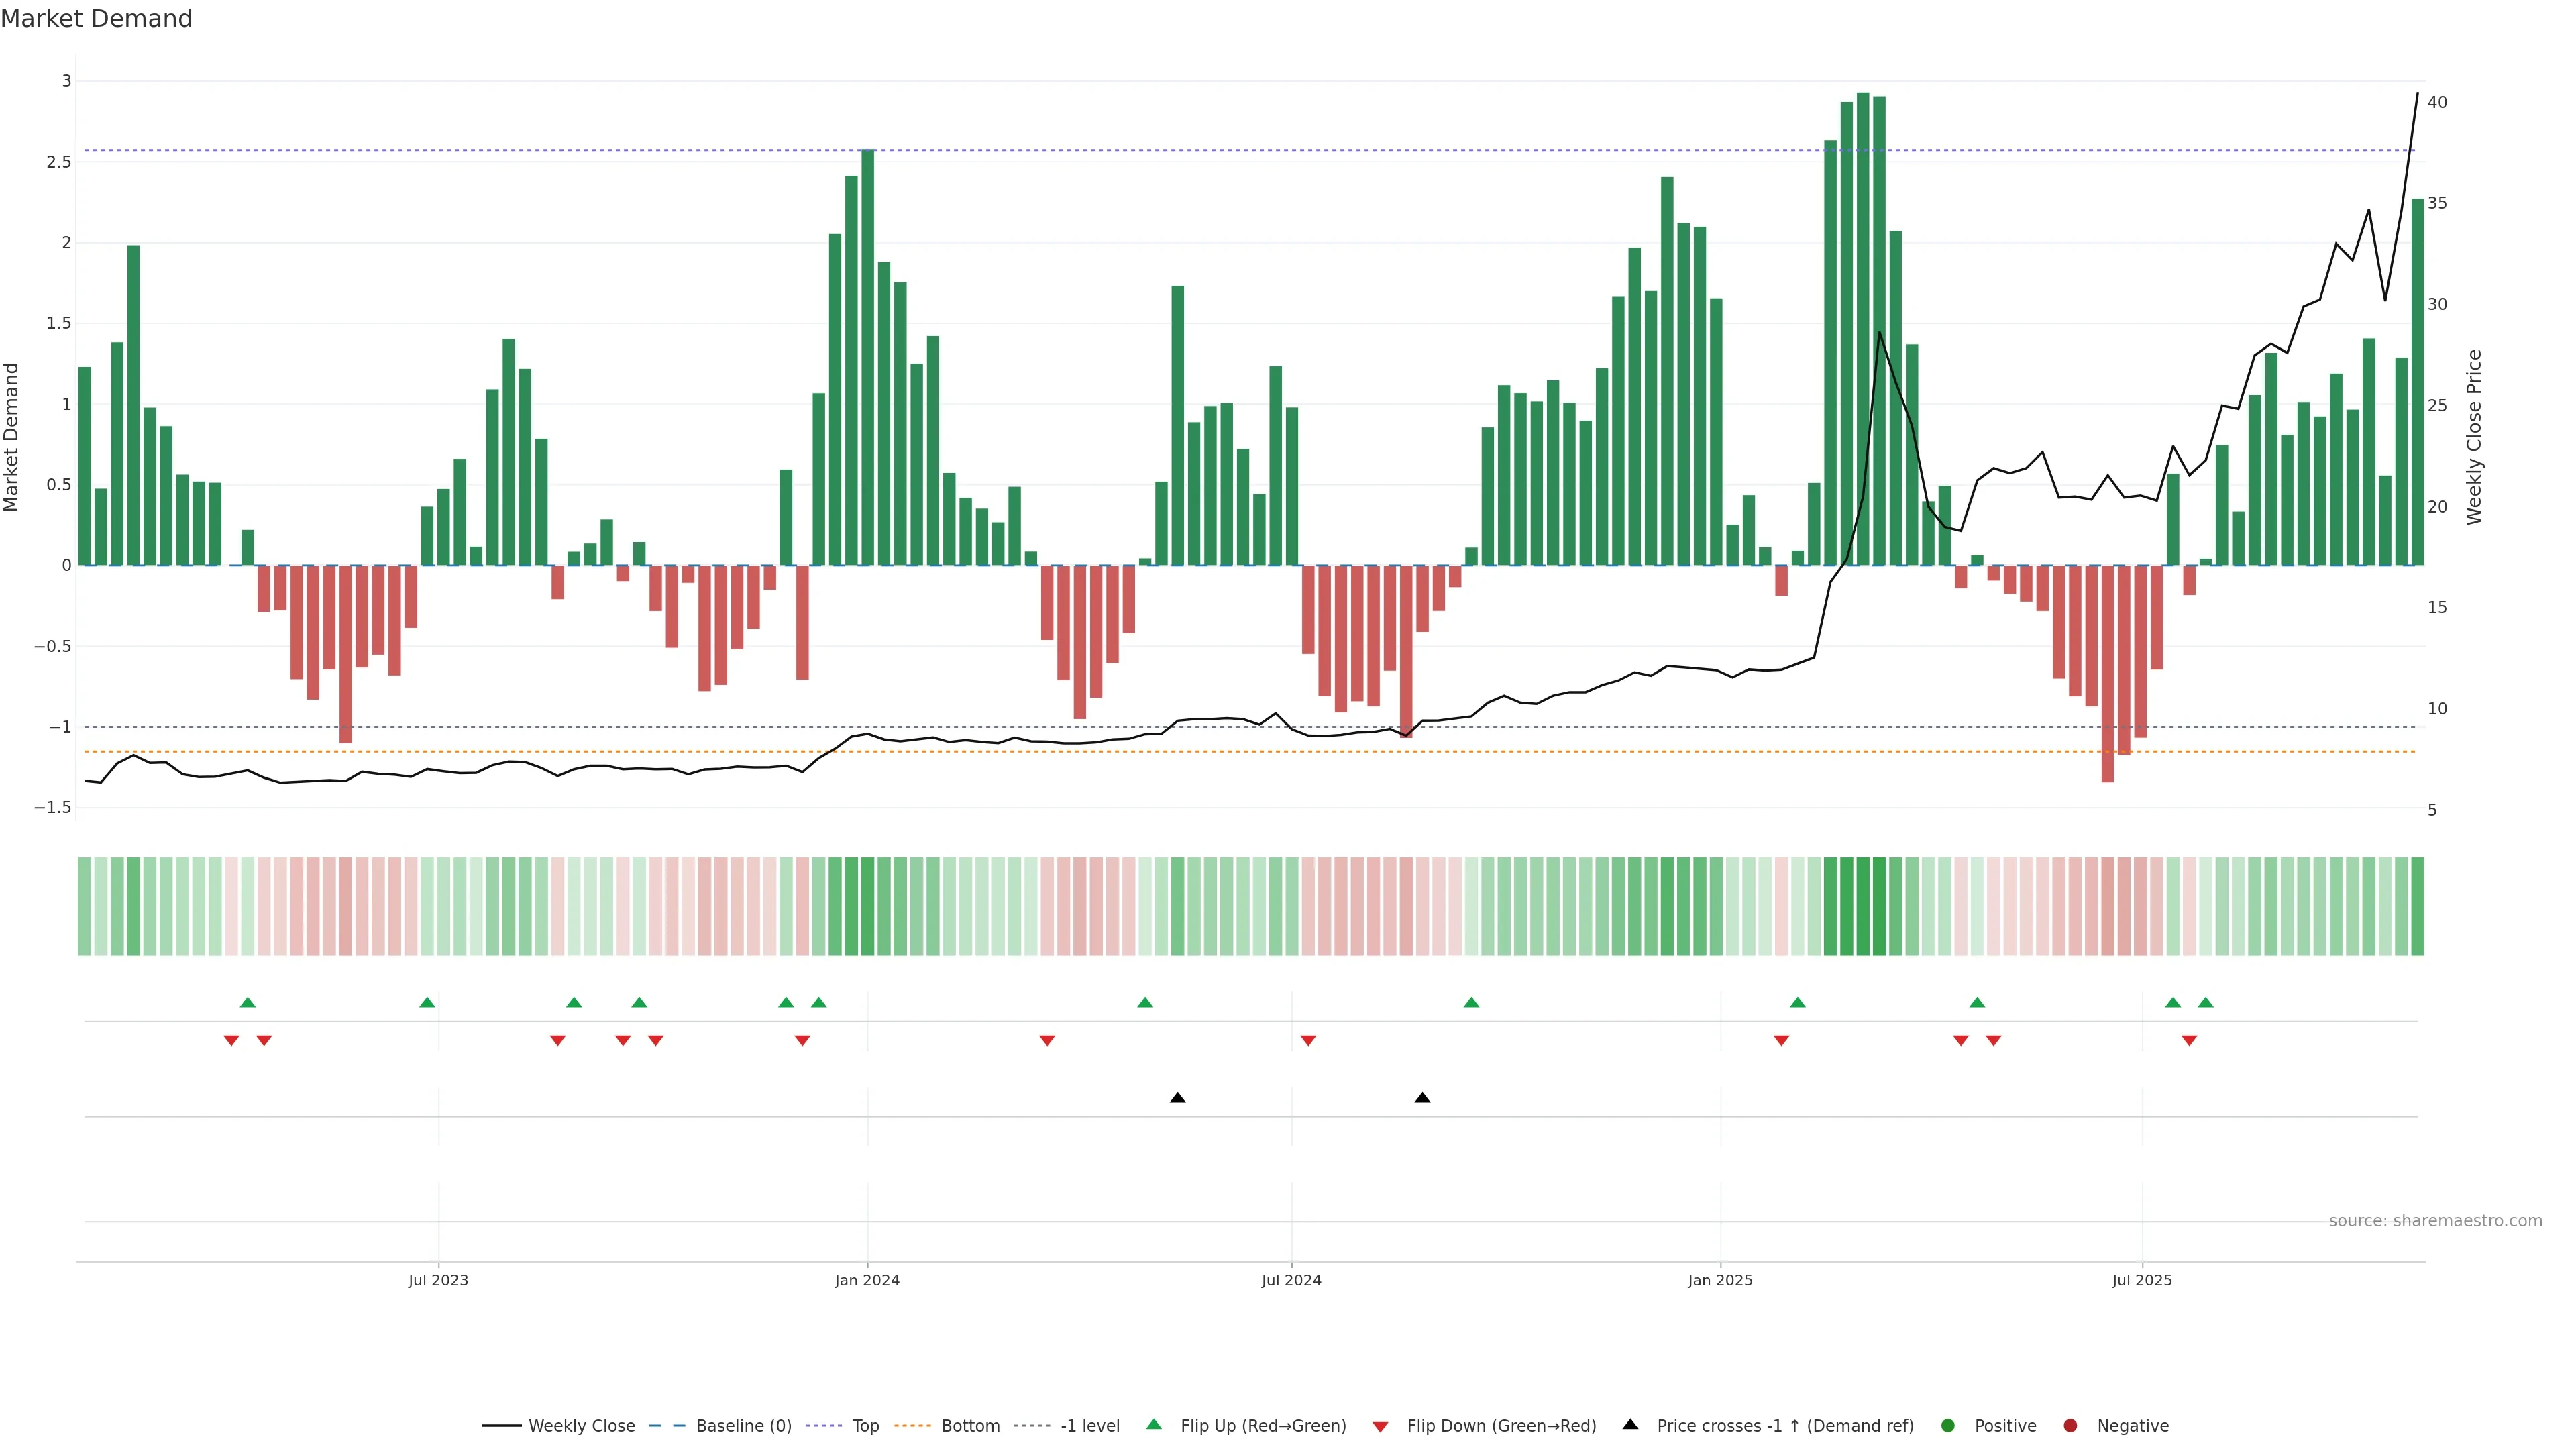Click the green Flip Up triangle legend icon
2576x1449 pixels.
[x=1153, y=1425]
